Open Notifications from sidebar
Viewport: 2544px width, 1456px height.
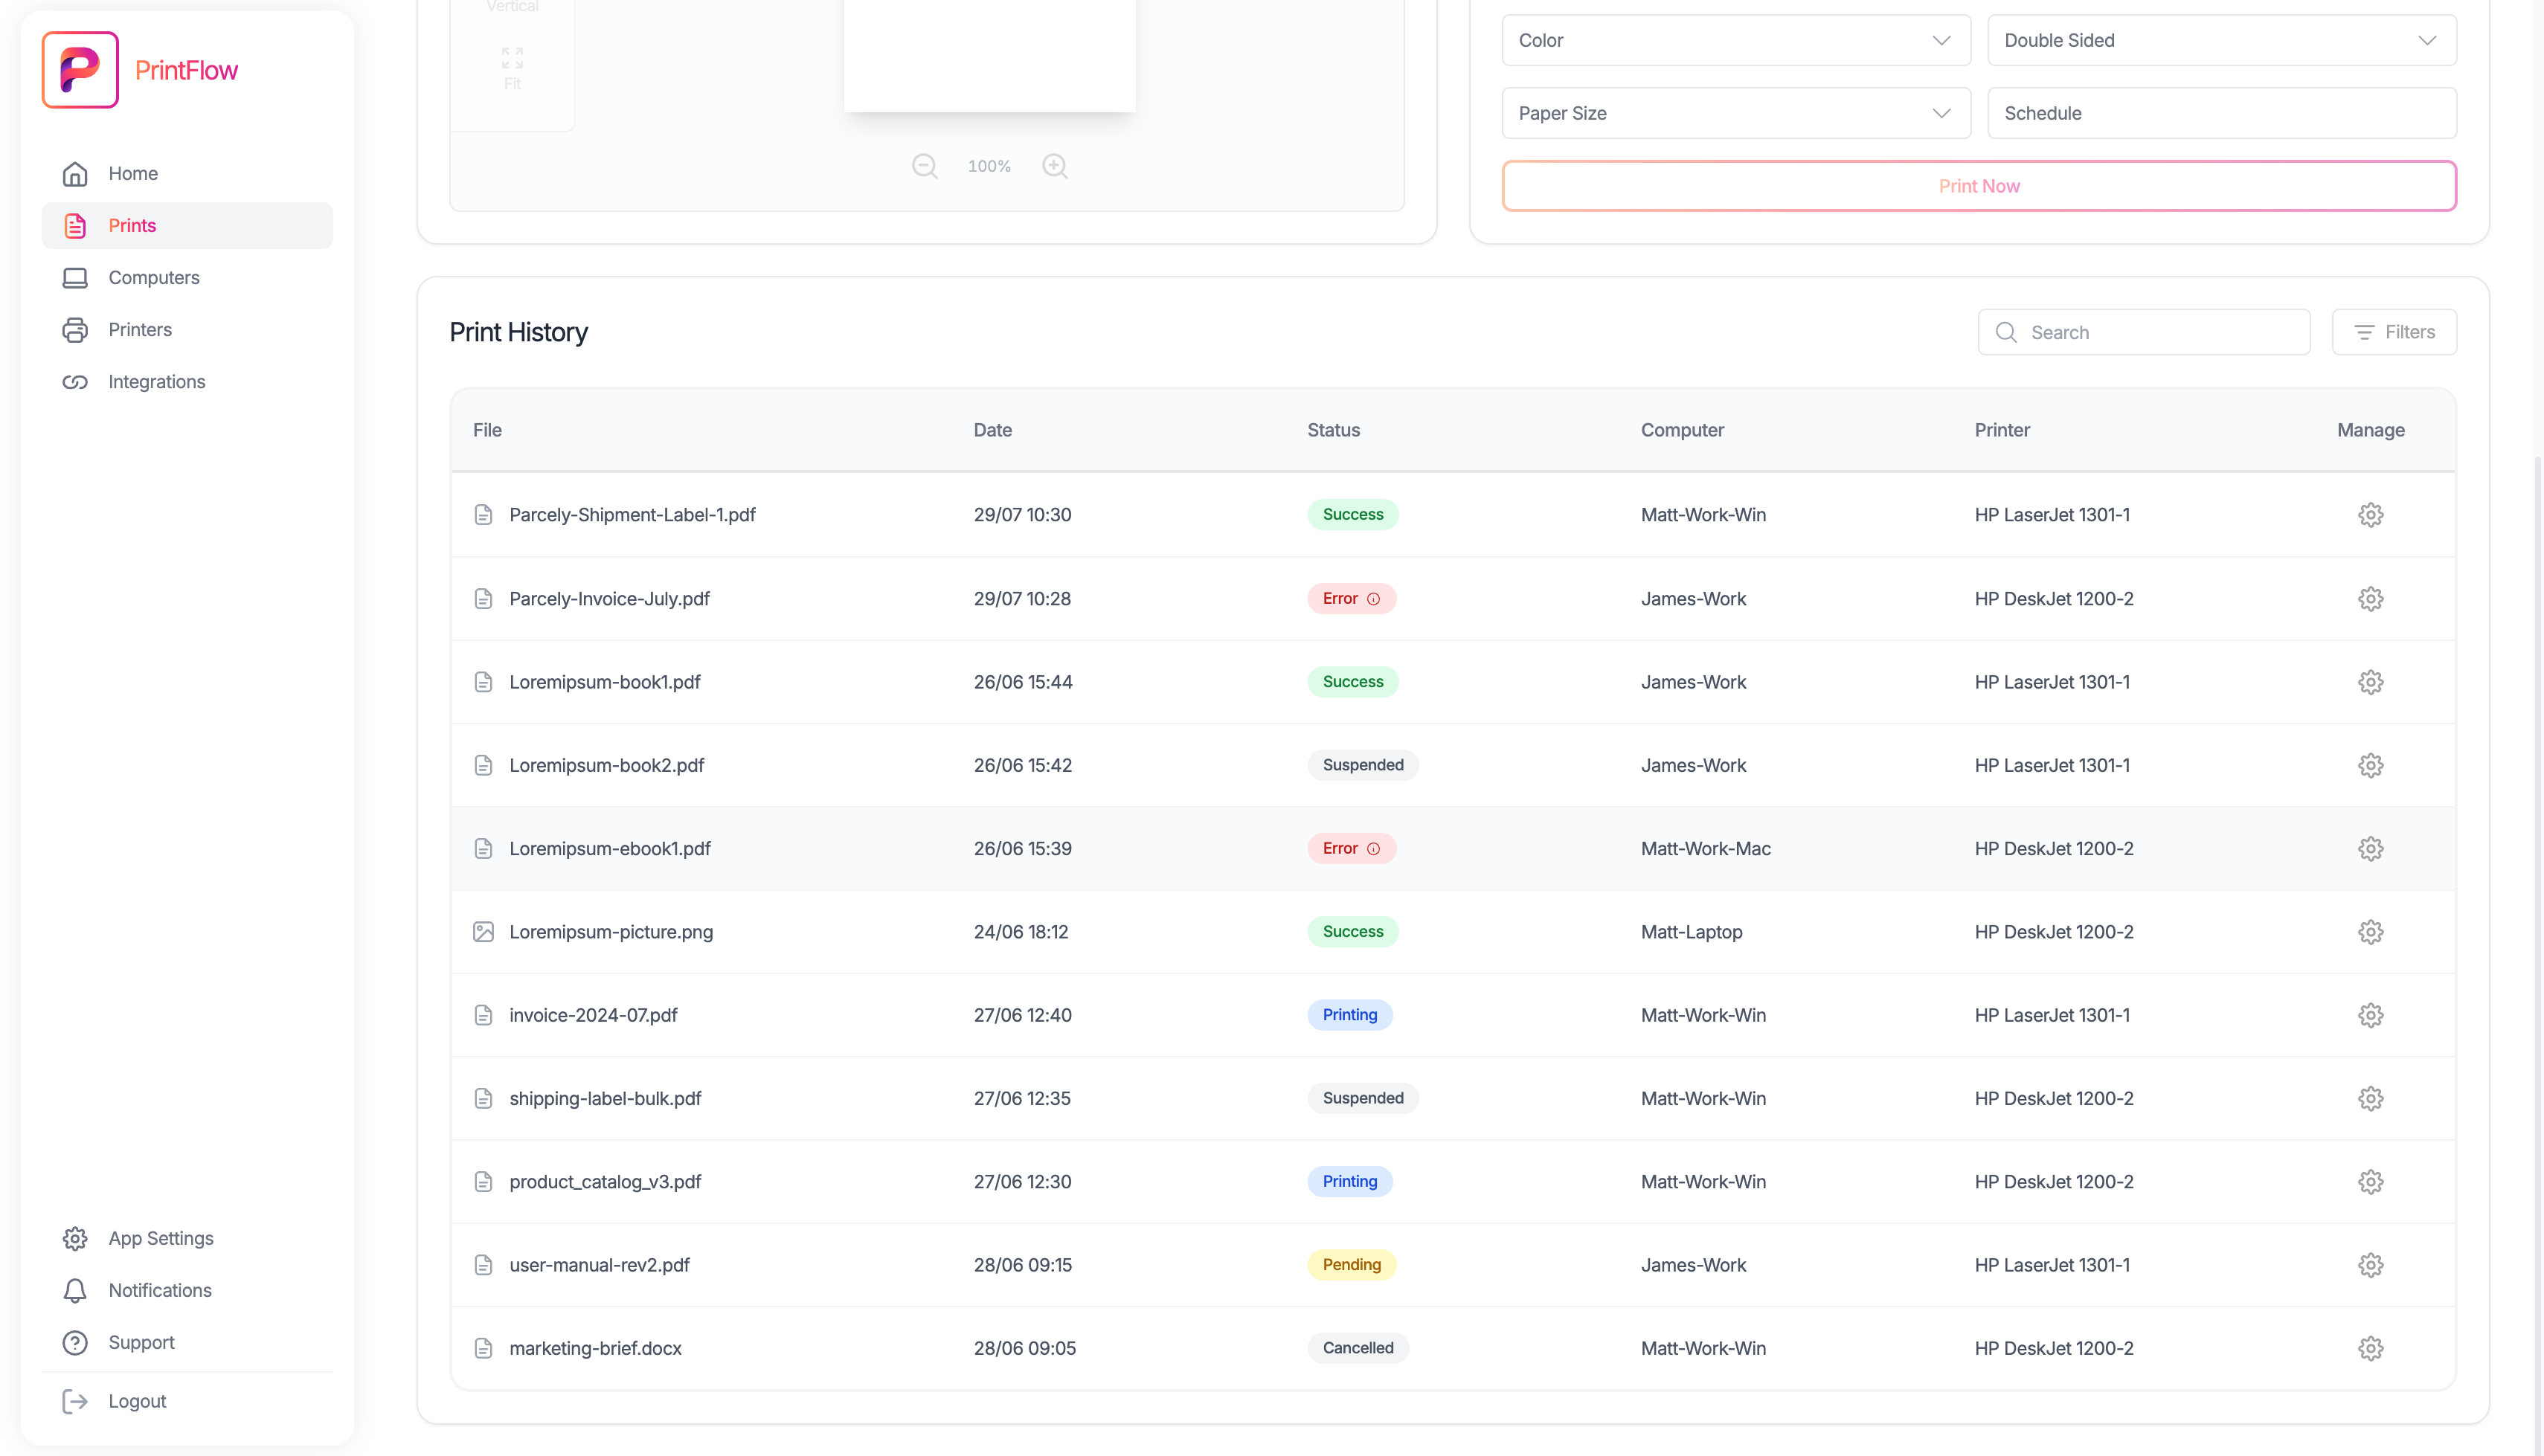click(x=187, y=1290)
